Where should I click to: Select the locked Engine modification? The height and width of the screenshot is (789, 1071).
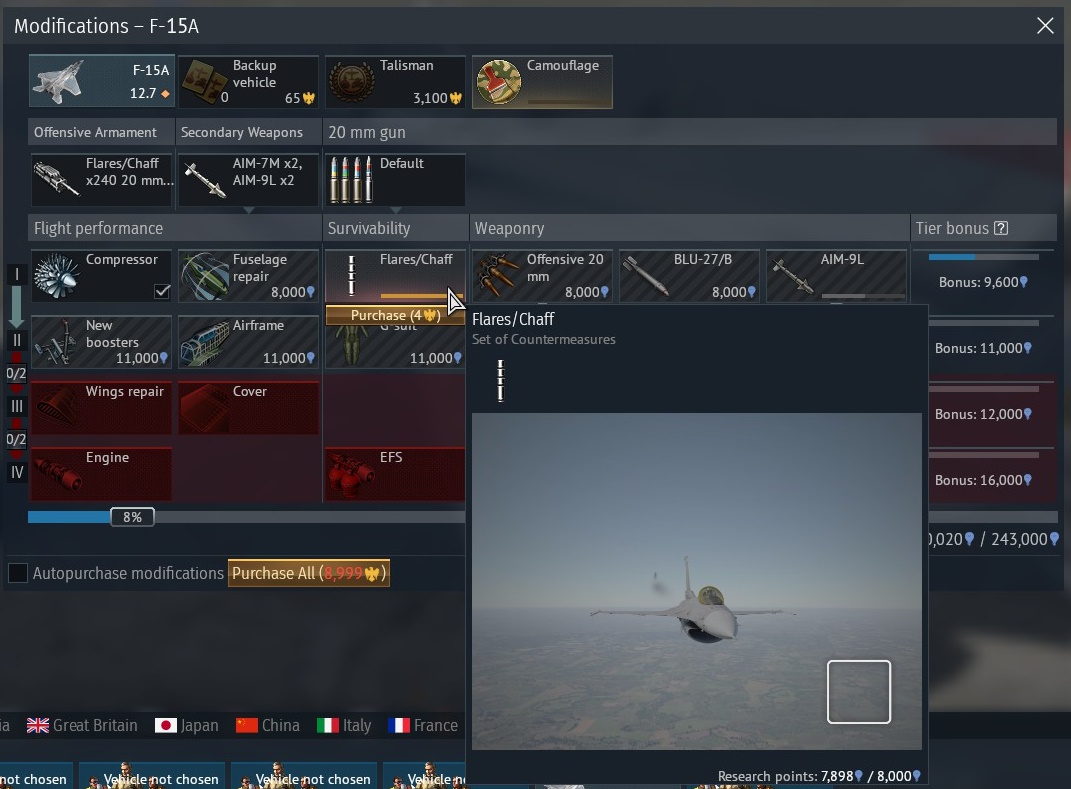point(102,474)
